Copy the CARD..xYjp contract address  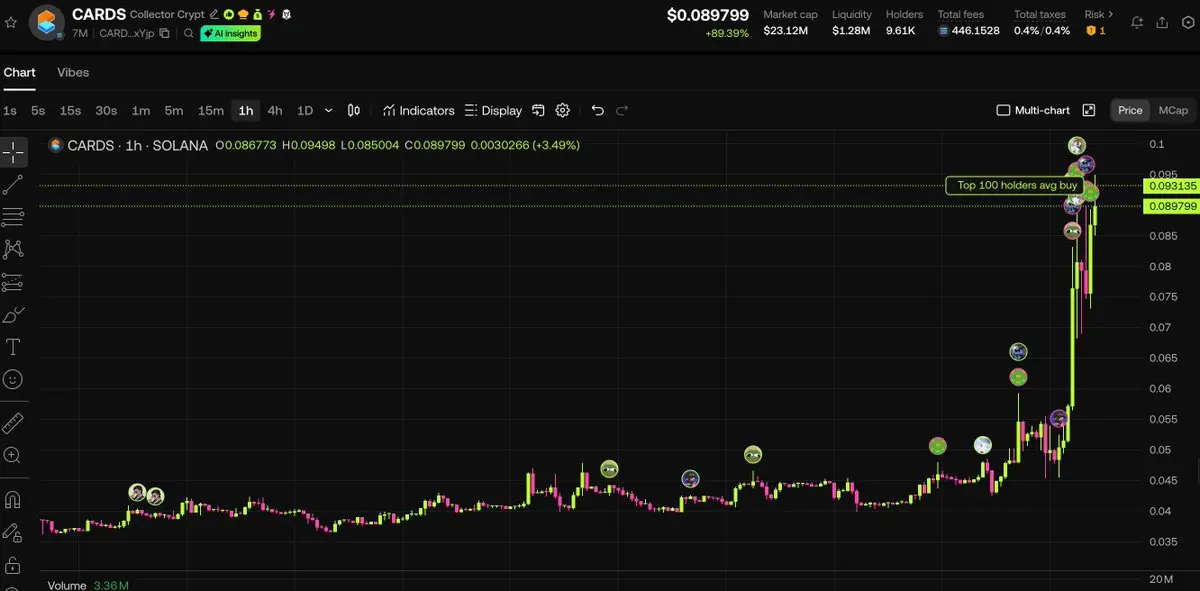(x=165, y=34)
